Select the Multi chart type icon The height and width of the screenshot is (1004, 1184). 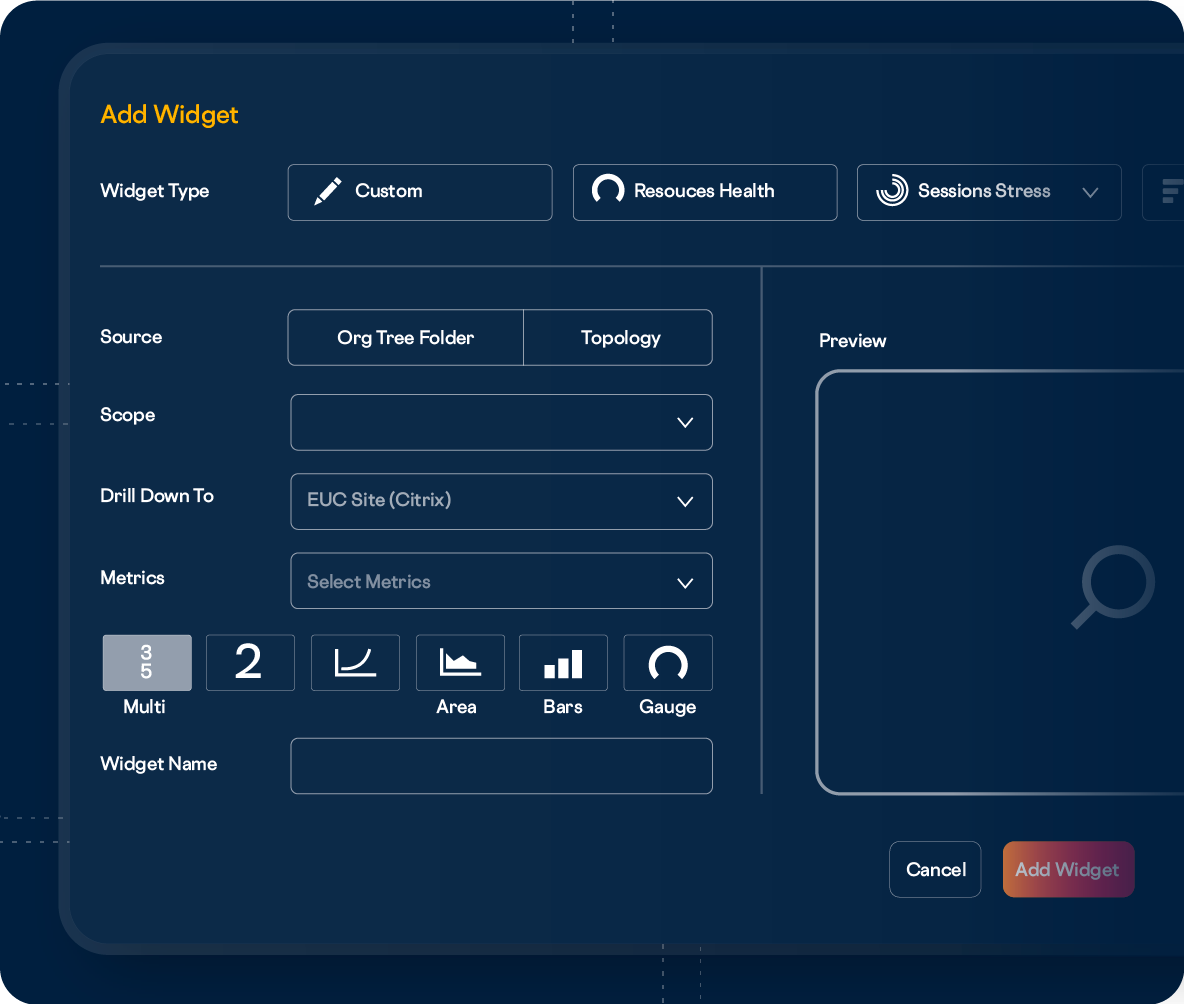coord(147,663)
